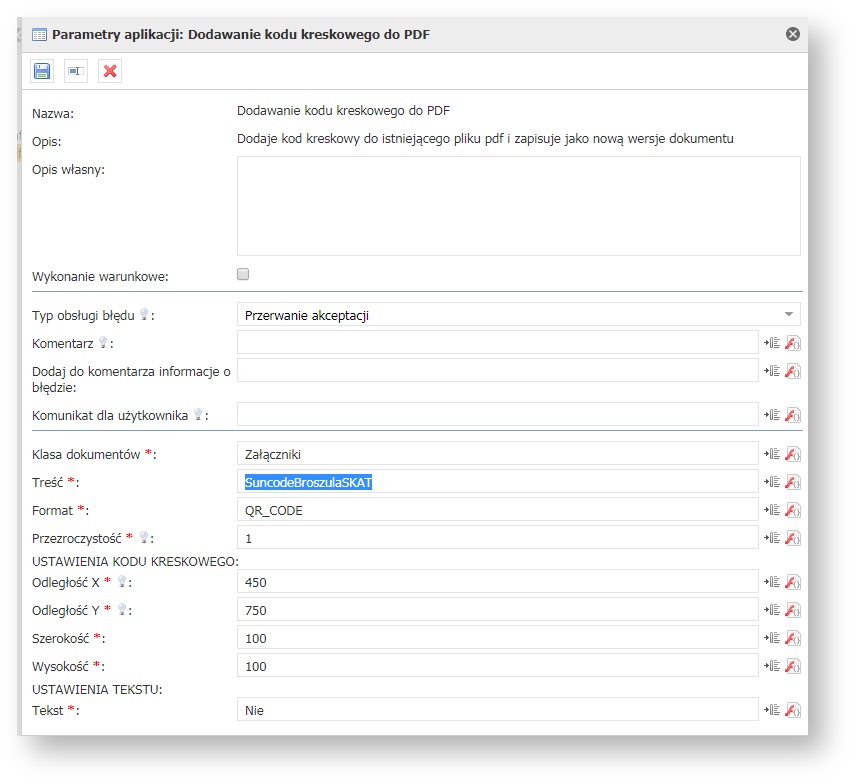Close the Parametry aplikacji dialog
Image resolution: width=856 pixels, height=784 pixels.
[x=793, y=34]
